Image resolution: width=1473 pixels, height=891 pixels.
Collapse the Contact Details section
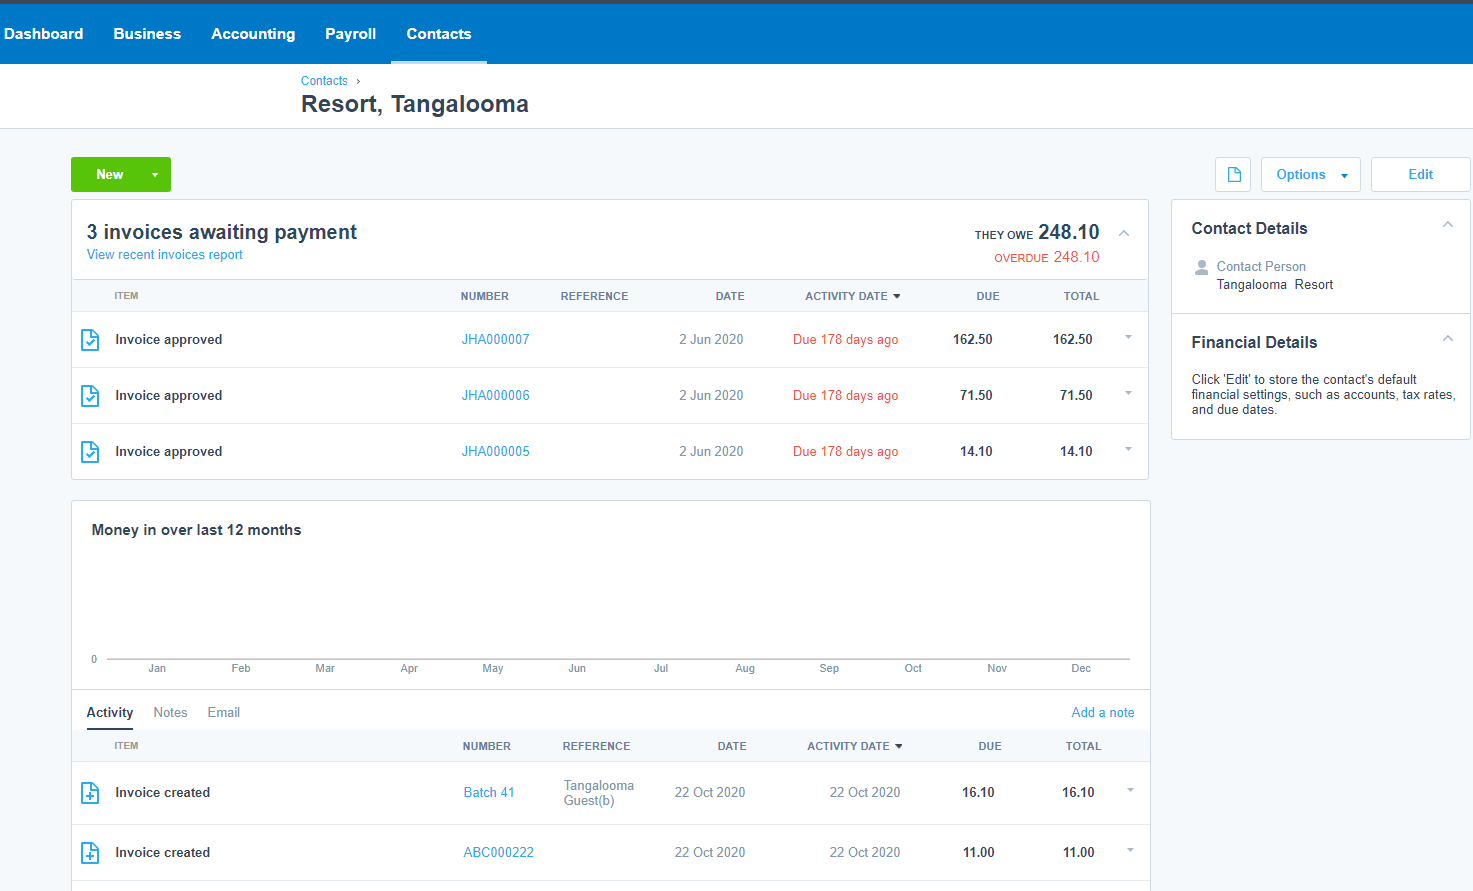pyautogui.click(x=1447, y=225)
